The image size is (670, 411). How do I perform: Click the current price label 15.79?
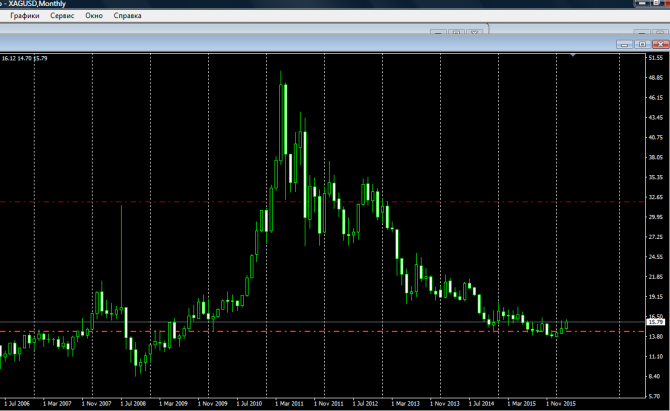point(655,322)
